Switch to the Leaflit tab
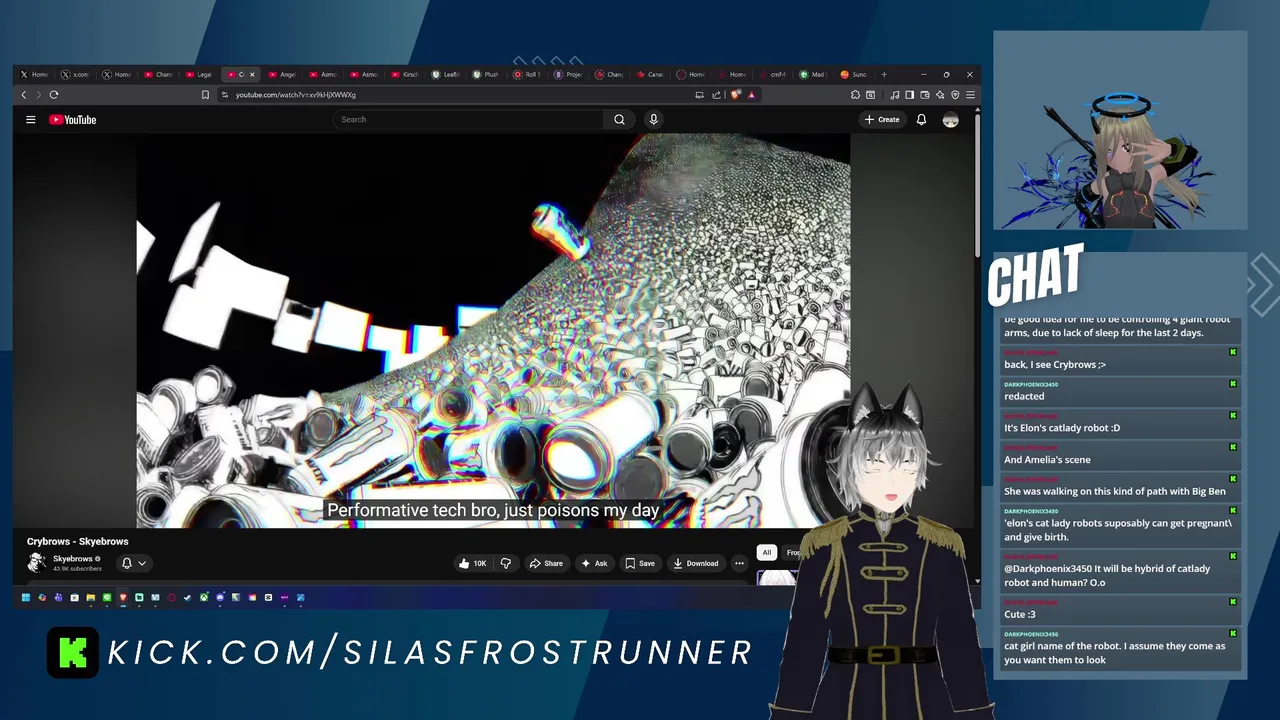Screen dimensions: 1280x720 [446, 74]
